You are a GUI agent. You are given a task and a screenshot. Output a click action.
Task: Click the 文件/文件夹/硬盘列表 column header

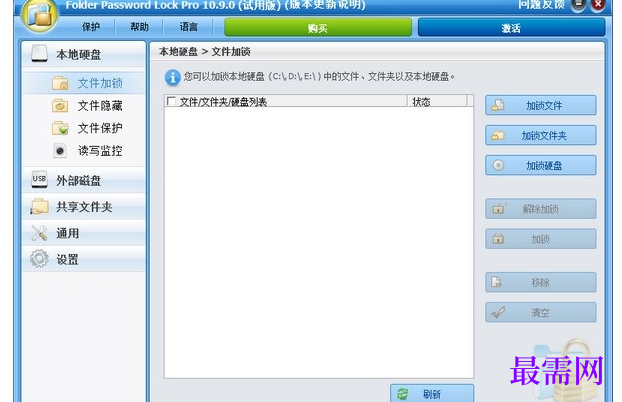tap(286, 101)
